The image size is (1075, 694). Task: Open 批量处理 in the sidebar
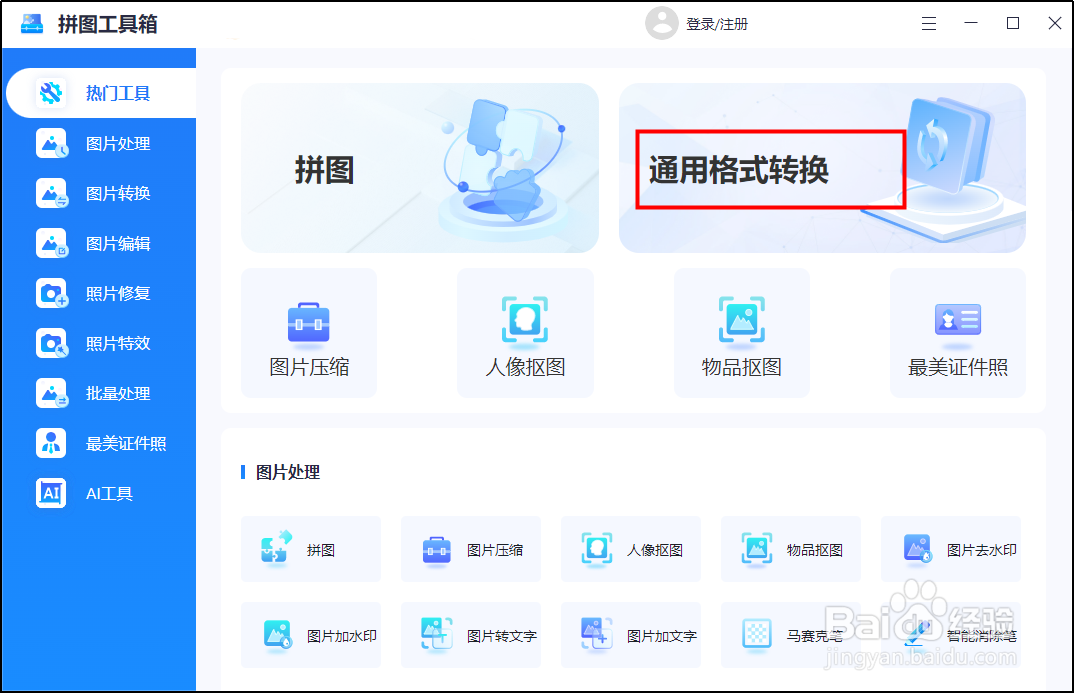pos(100,393)
